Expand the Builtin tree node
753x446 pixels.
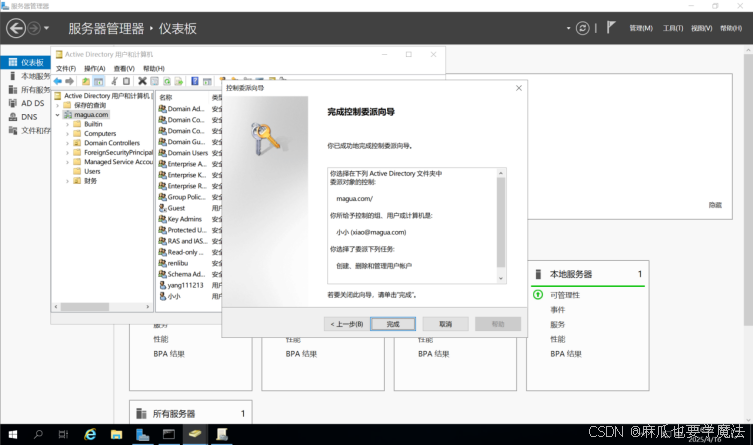click(68, 124)
